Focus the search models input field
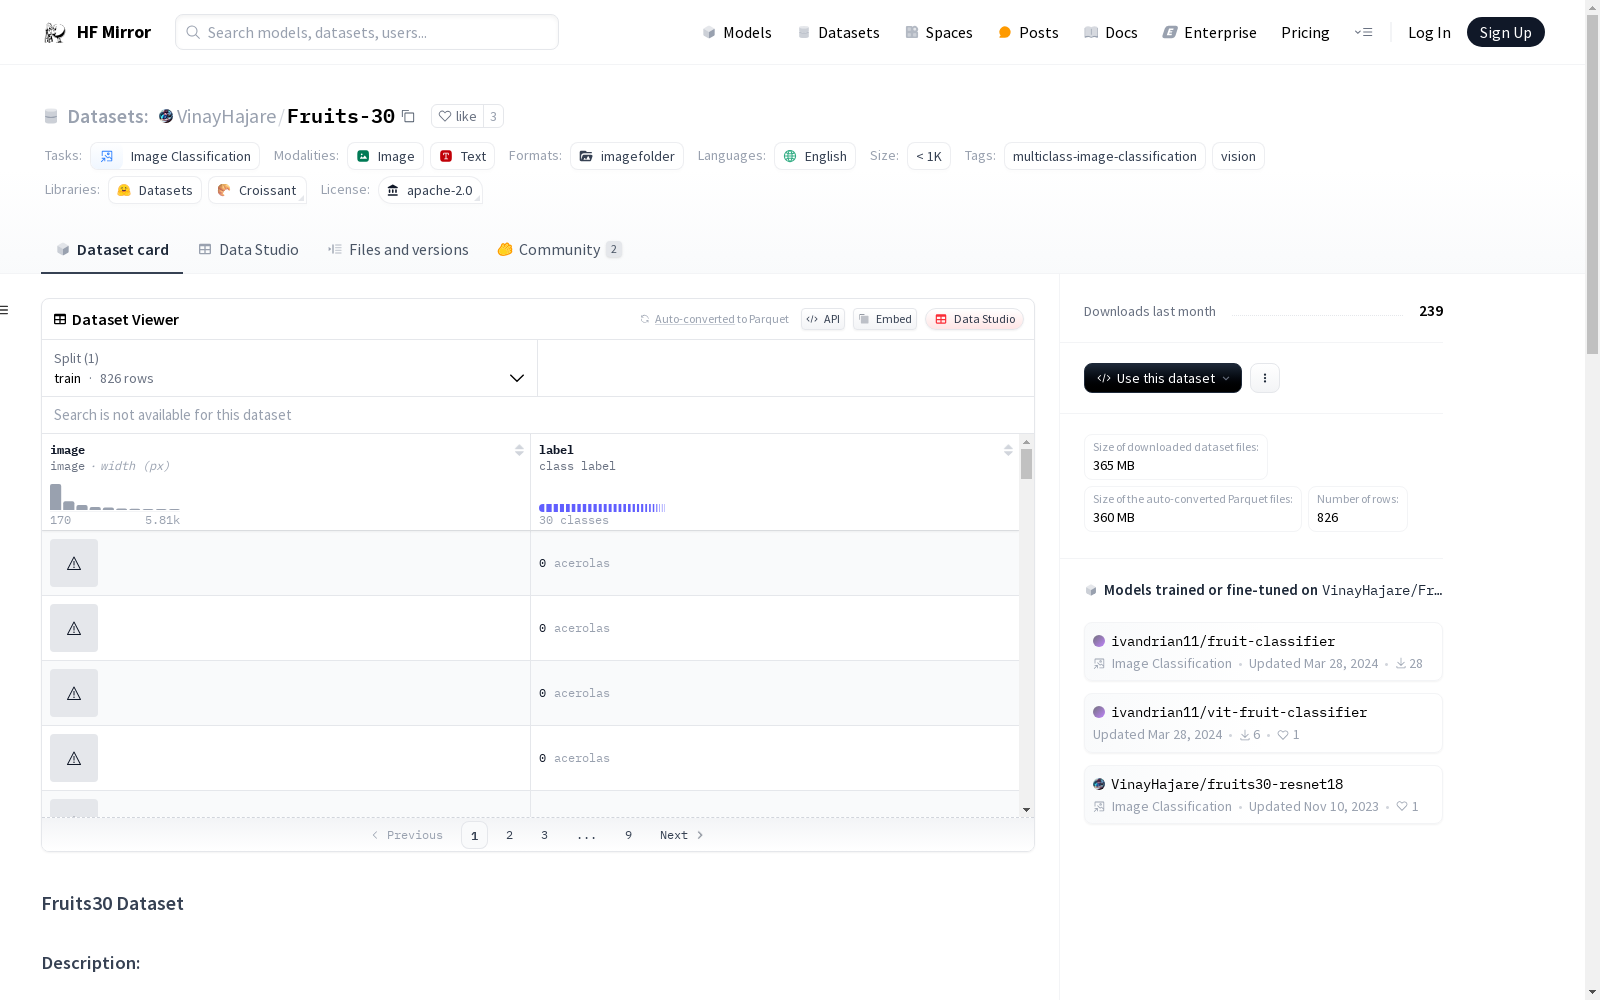This screenshot has width=1600, height=1000. point(367,33)
